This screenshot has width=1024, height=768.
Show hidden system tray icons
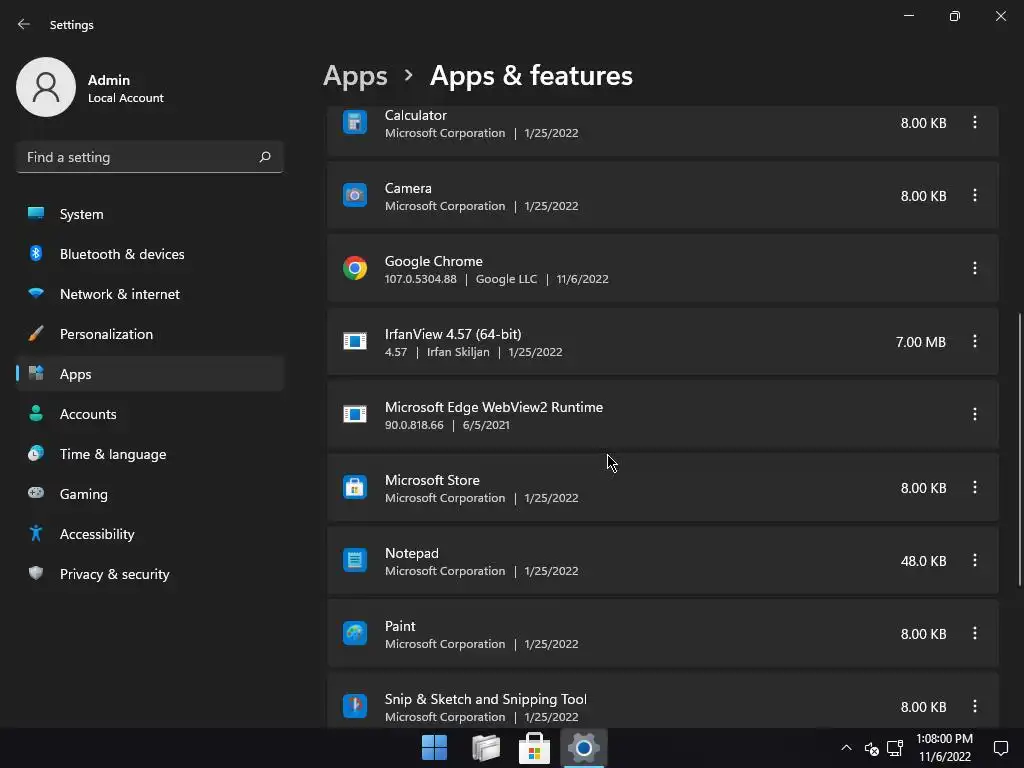[x=846, y=748]
